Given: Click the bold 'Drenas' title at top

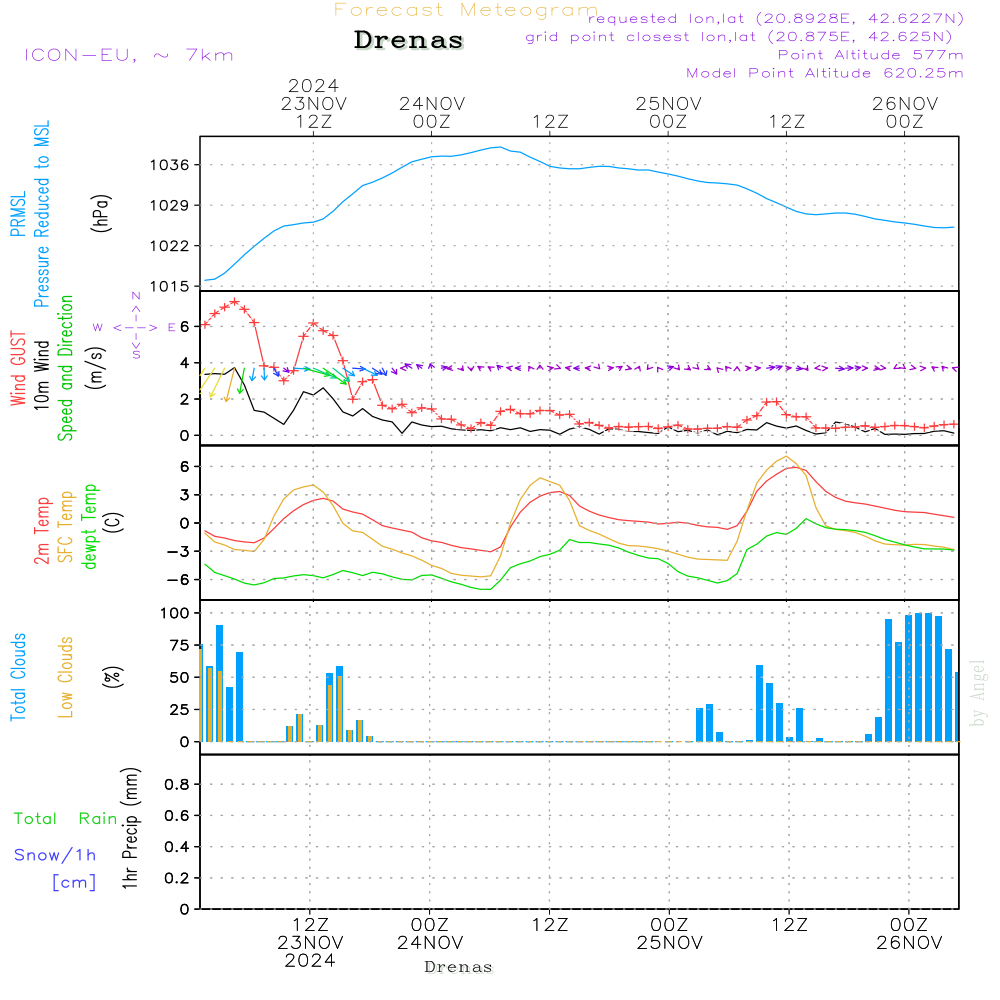Looking at the screenshot, I should [x=409, y=40].
